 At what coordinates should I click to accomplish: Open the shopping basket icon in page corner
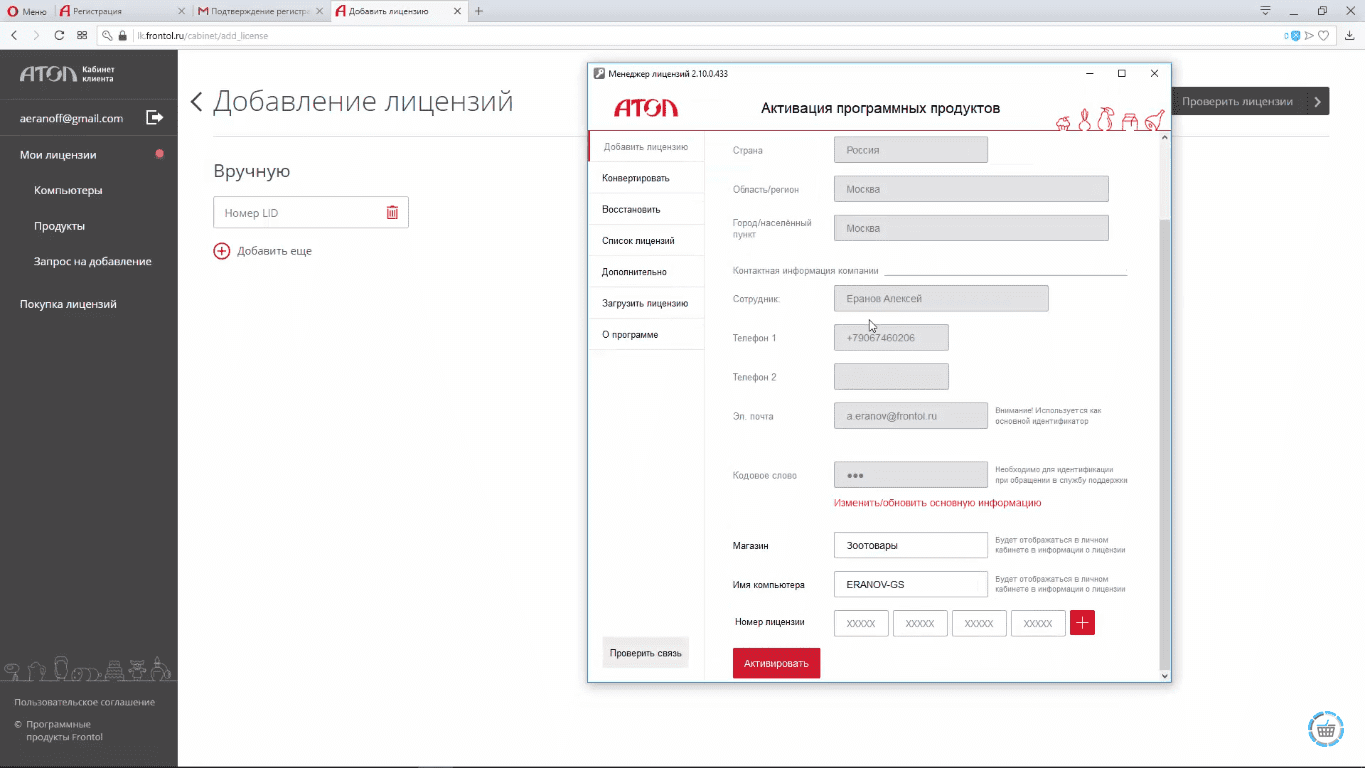[x=1326, y=729]
